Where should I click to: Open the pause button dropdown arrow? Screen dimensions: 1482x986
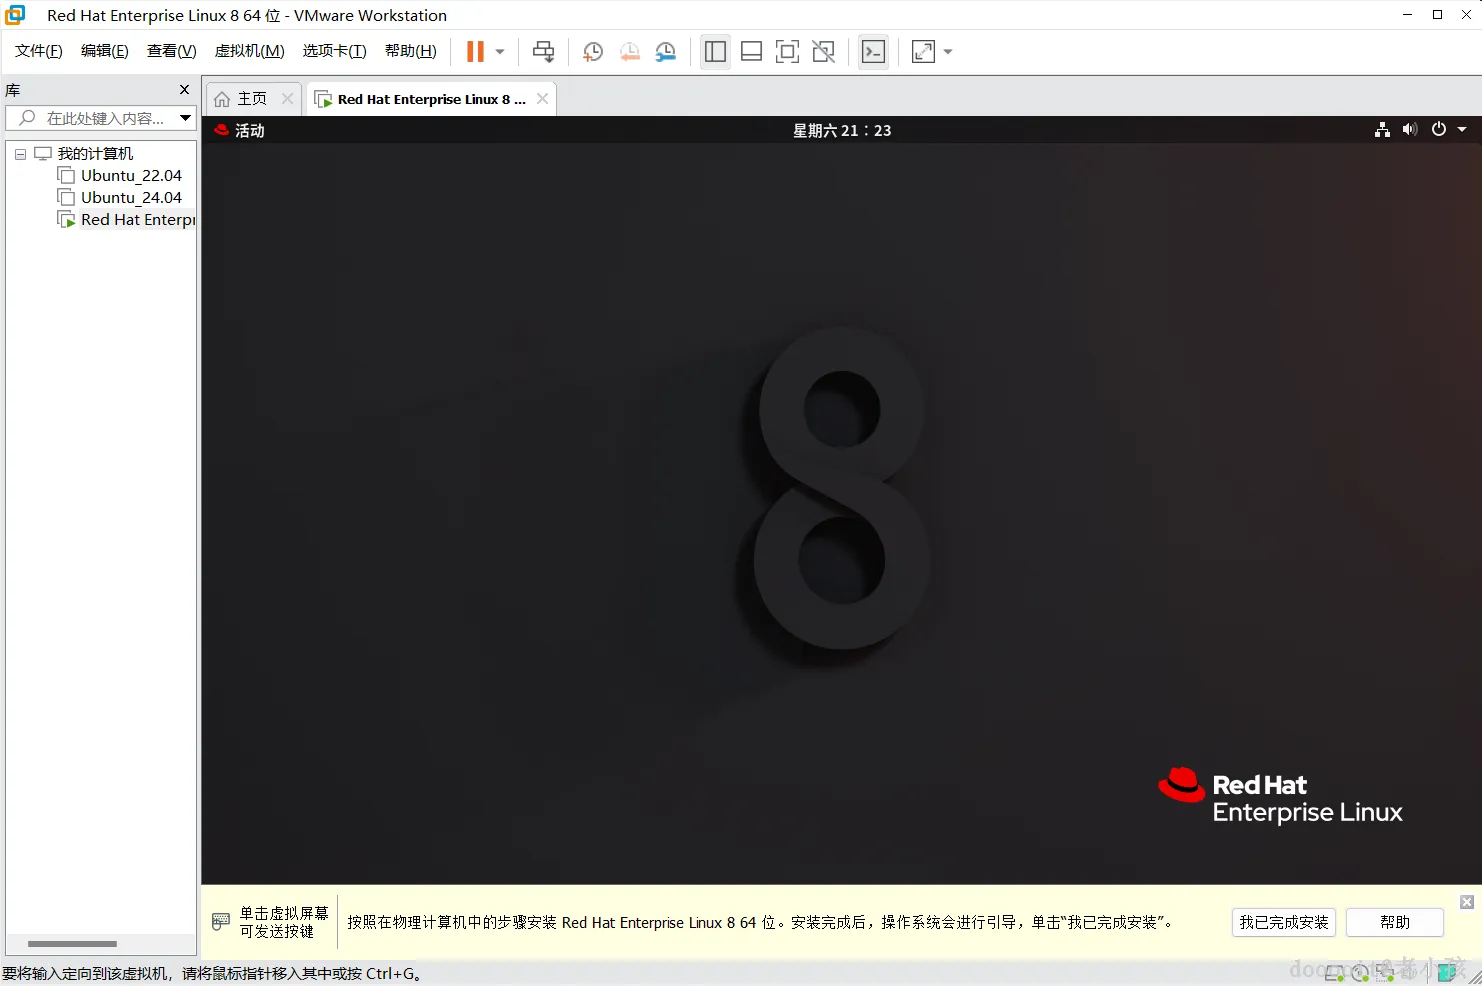pyautogui.click(x=498, y=51)
